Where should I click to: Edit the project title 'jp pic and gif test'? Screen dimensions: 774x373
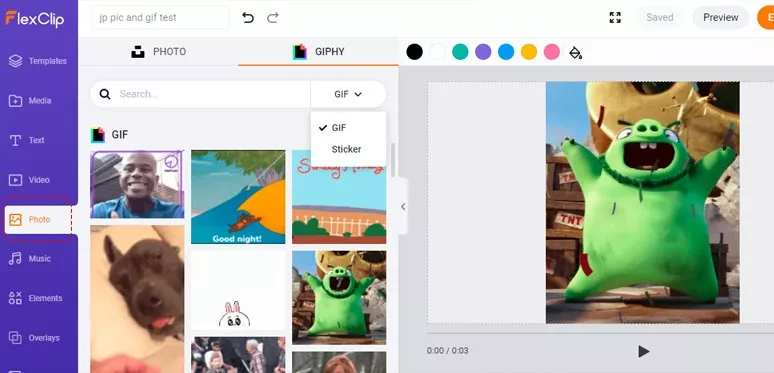coord(160,18)
